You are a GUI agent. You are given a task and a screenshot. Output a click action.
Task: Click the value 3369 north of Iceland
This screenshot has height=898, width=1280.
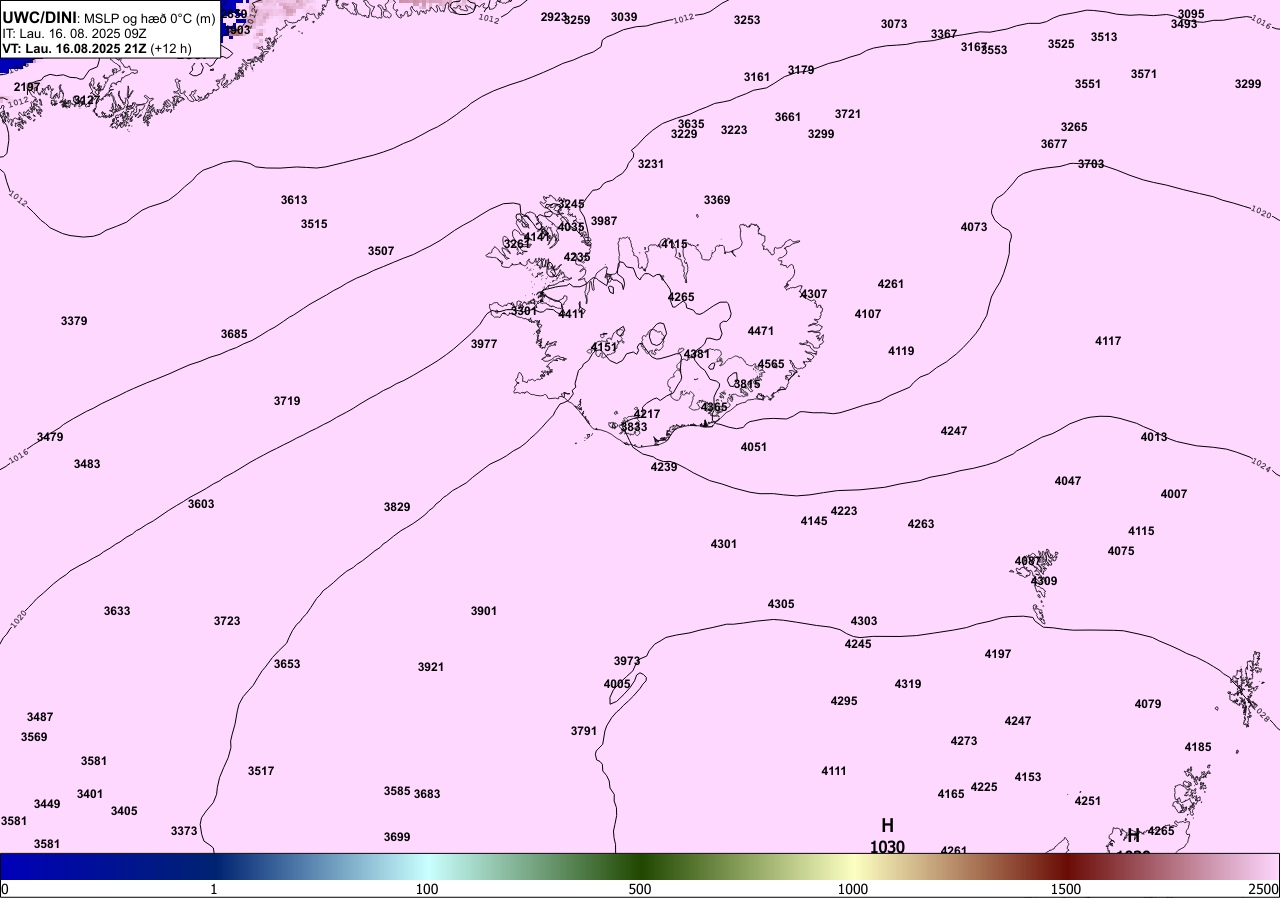click(x=717, y=201)
